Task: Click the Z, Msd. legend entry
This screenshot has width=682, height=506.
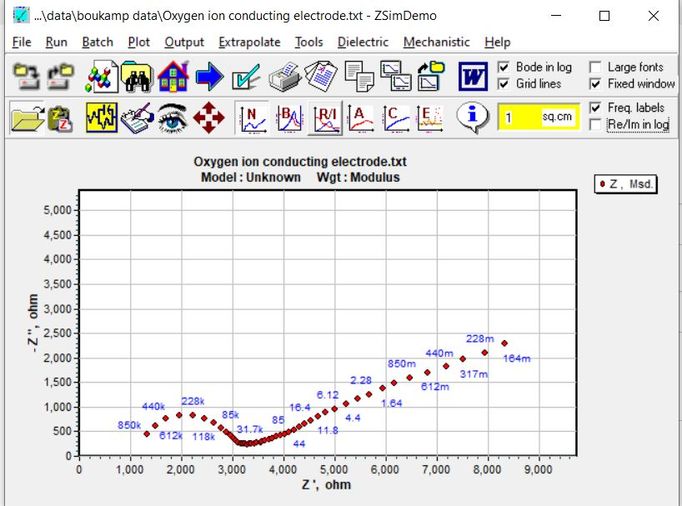Action: pyautogui.click(x=625, y=184)
